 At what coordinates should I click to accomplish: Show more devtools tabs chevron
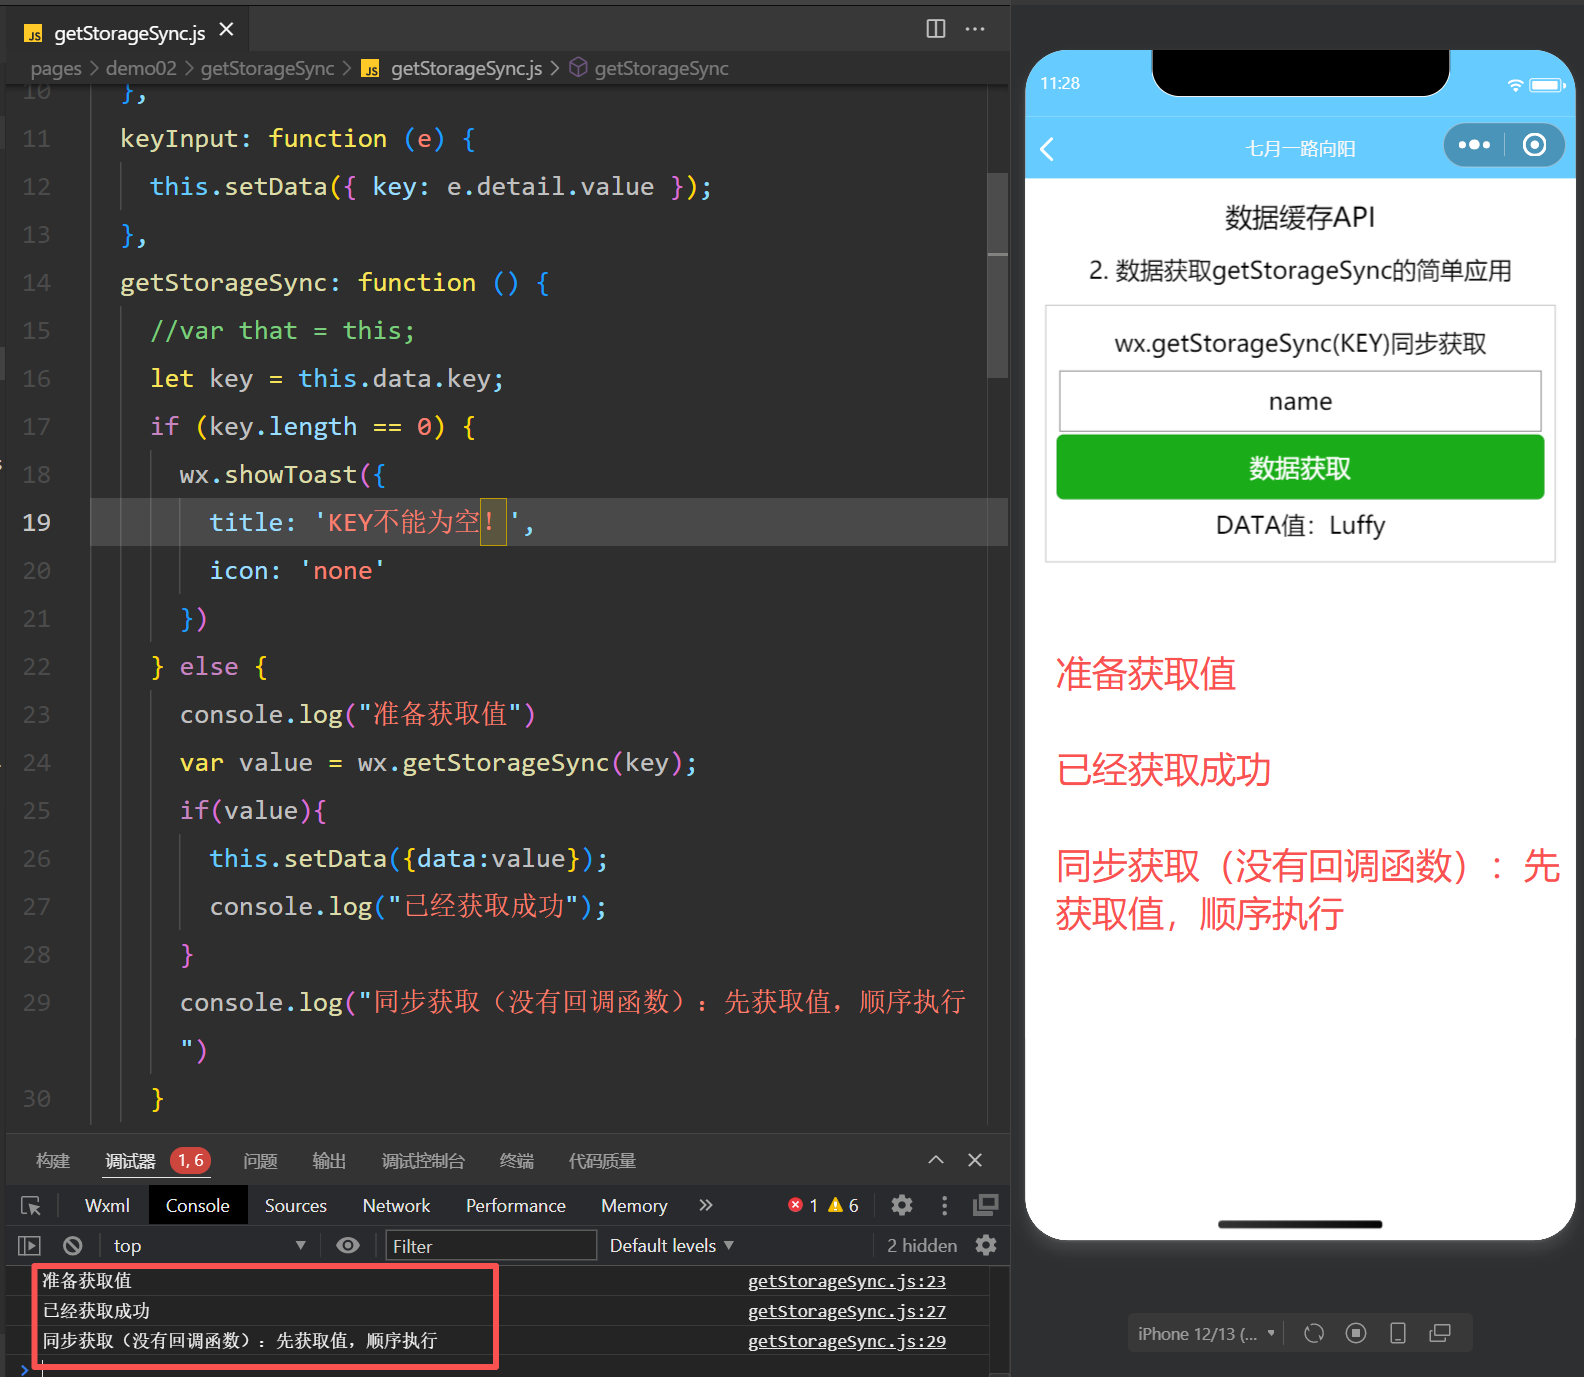click(706, 1205)
